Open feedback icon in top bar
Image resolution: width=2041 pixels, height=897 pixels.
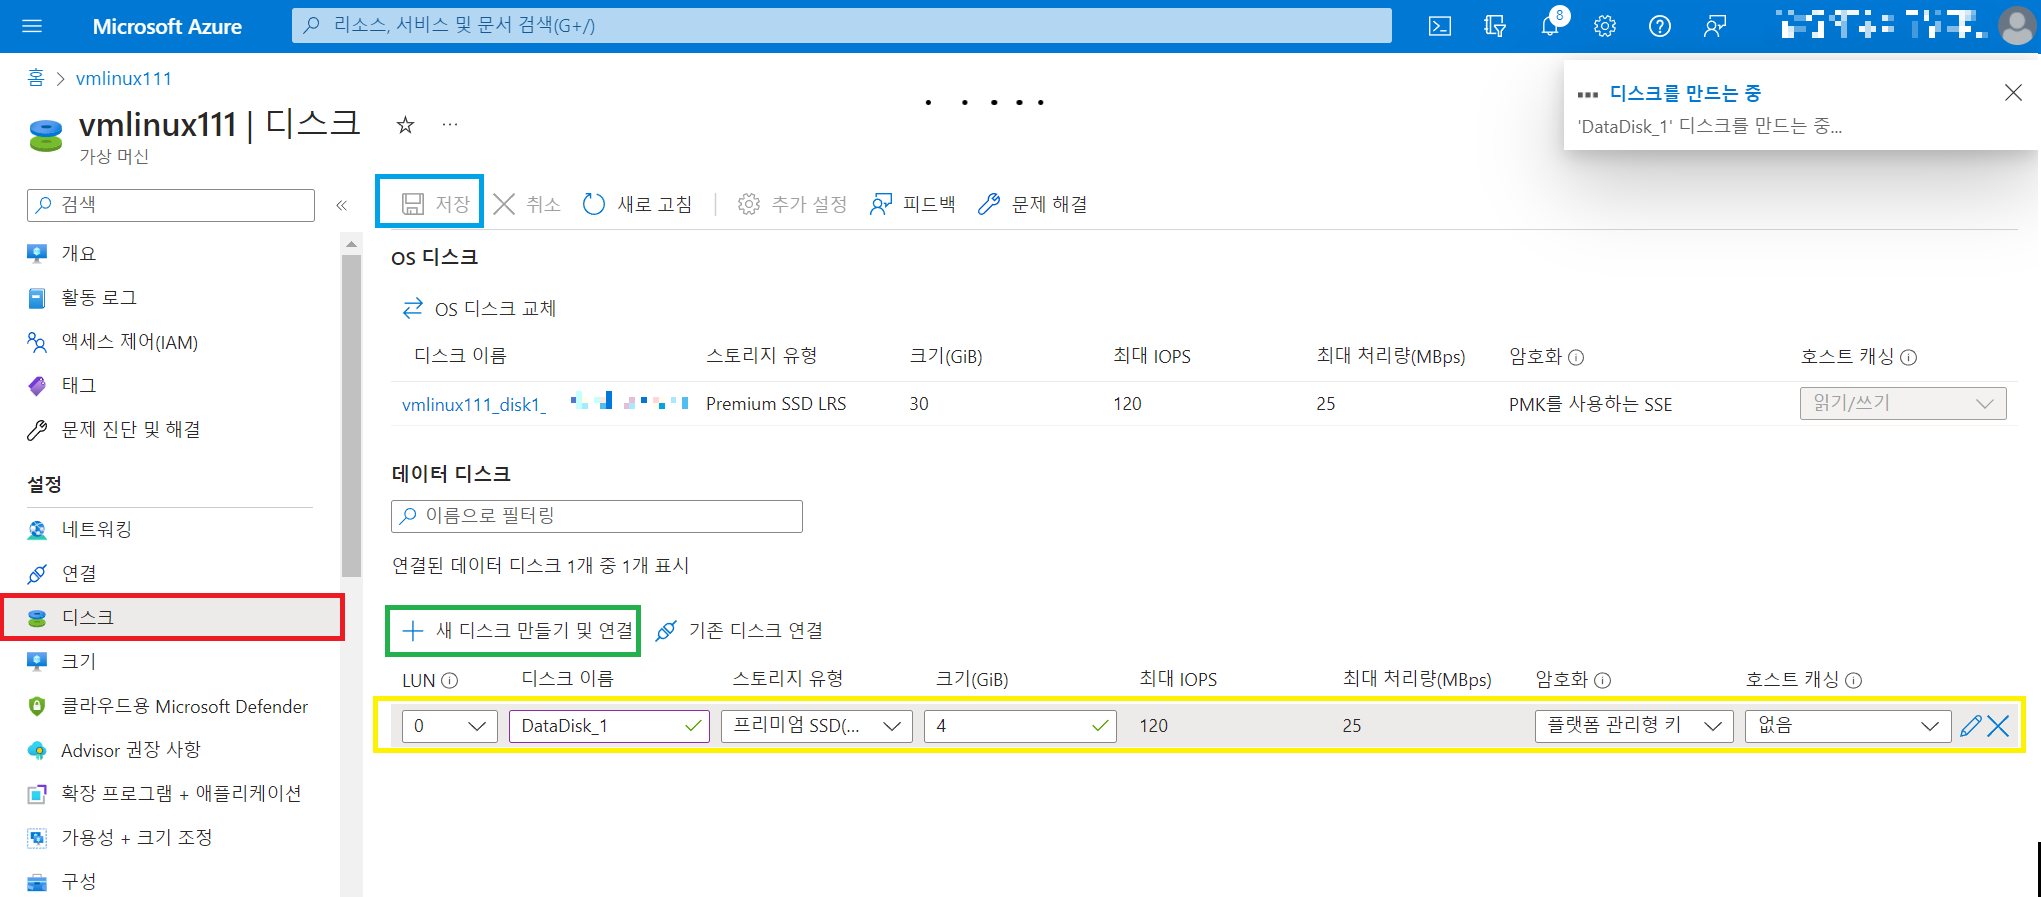[1715, 26]
